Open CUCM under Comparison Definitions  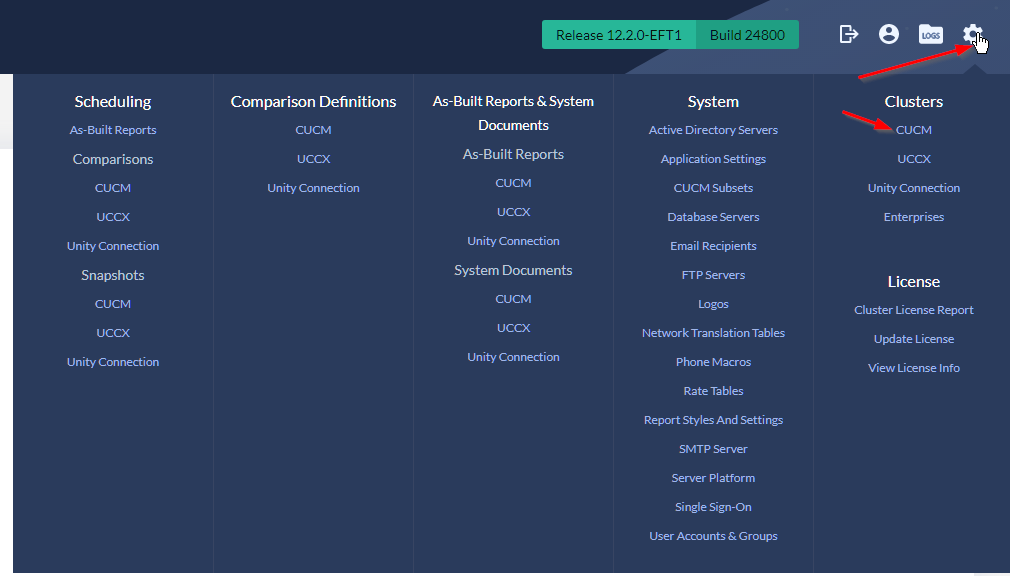coord(313,130)
